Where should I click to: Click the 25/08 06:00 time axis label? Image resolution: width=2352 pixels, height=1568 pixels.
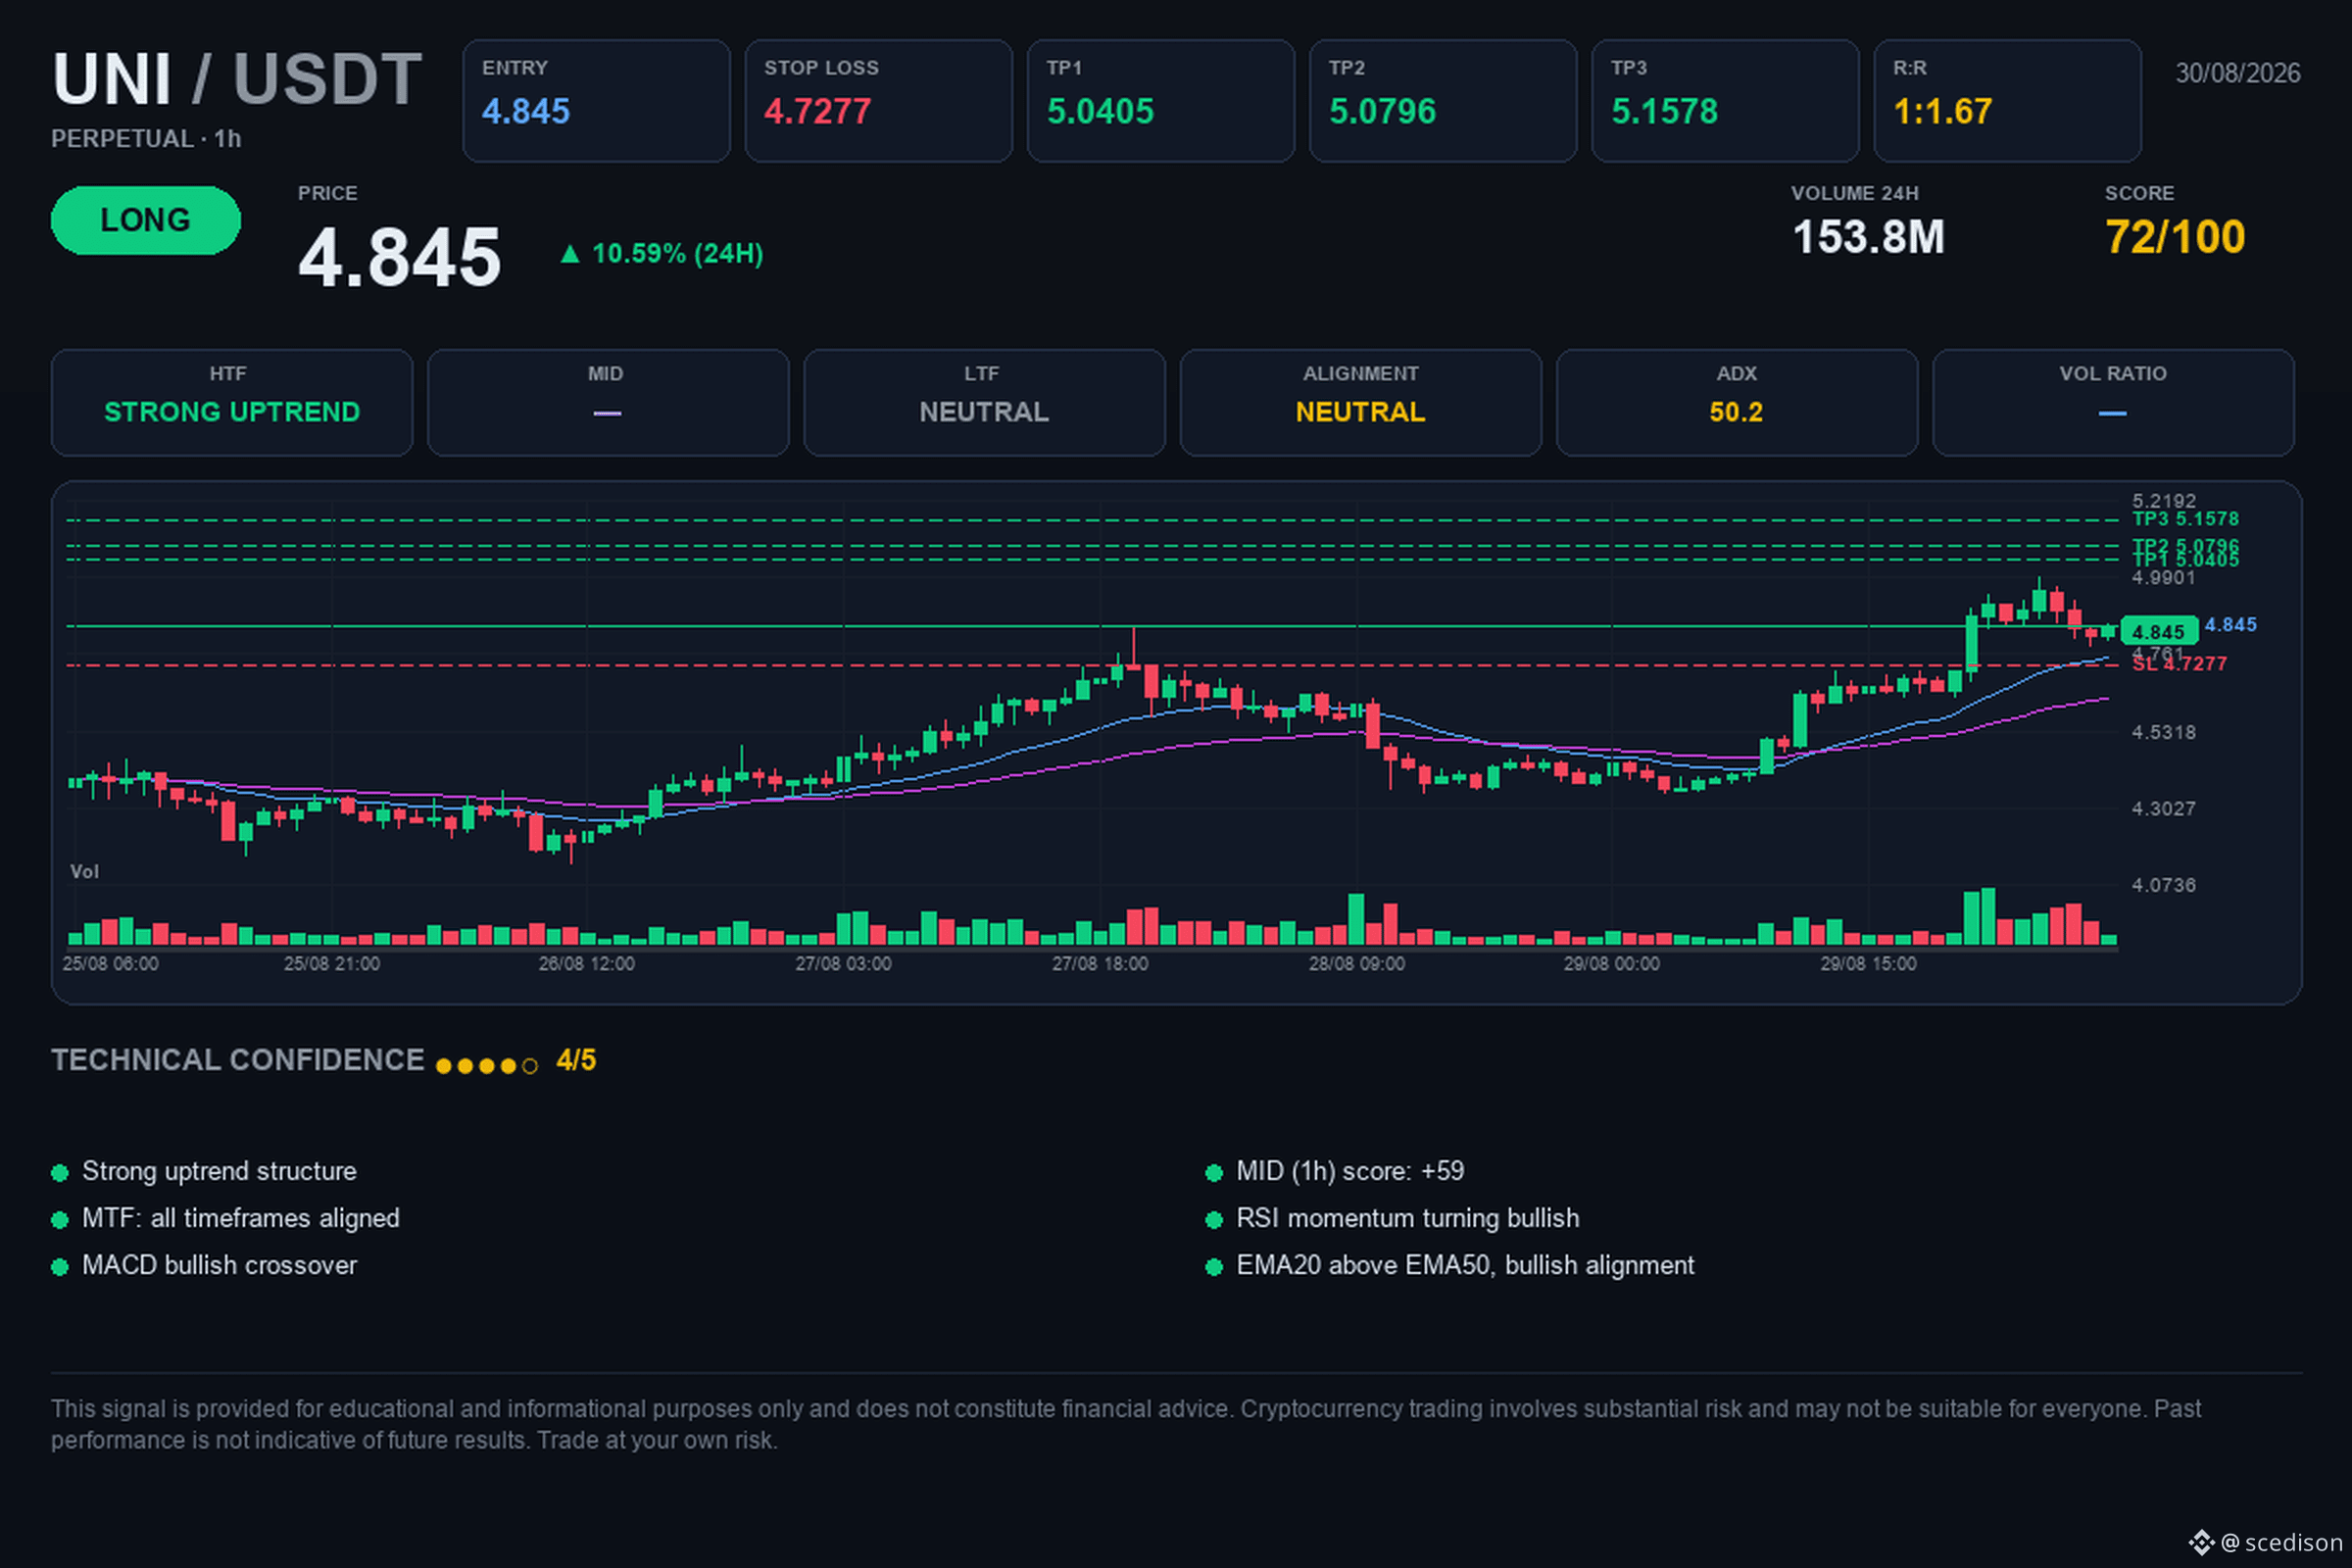click(110, 964)
